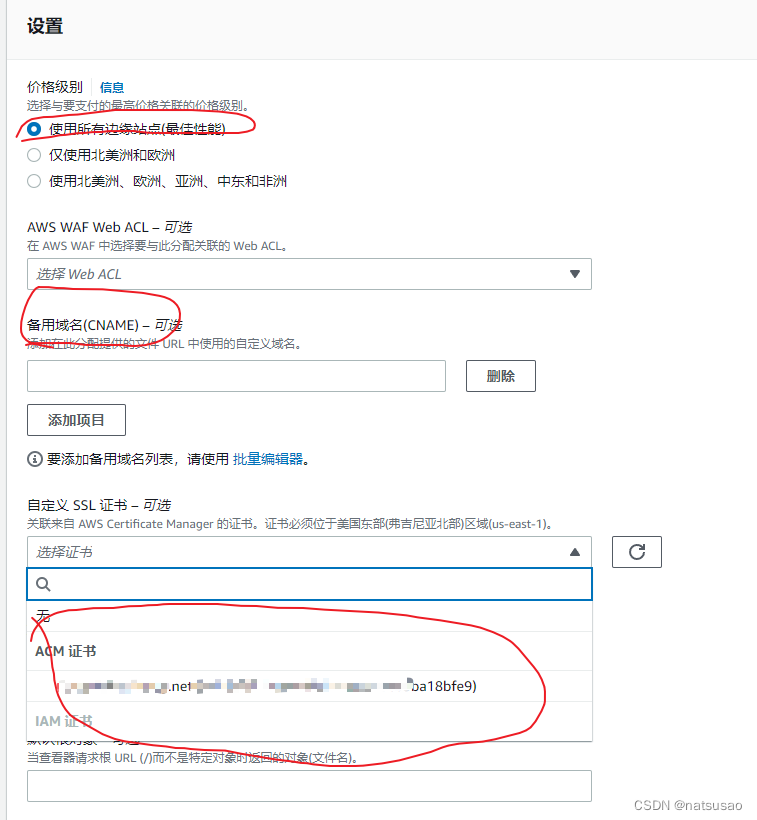The image size is (757, 820).
Task: Select the 无 option in certificate list
Action: tap(309, 616)
